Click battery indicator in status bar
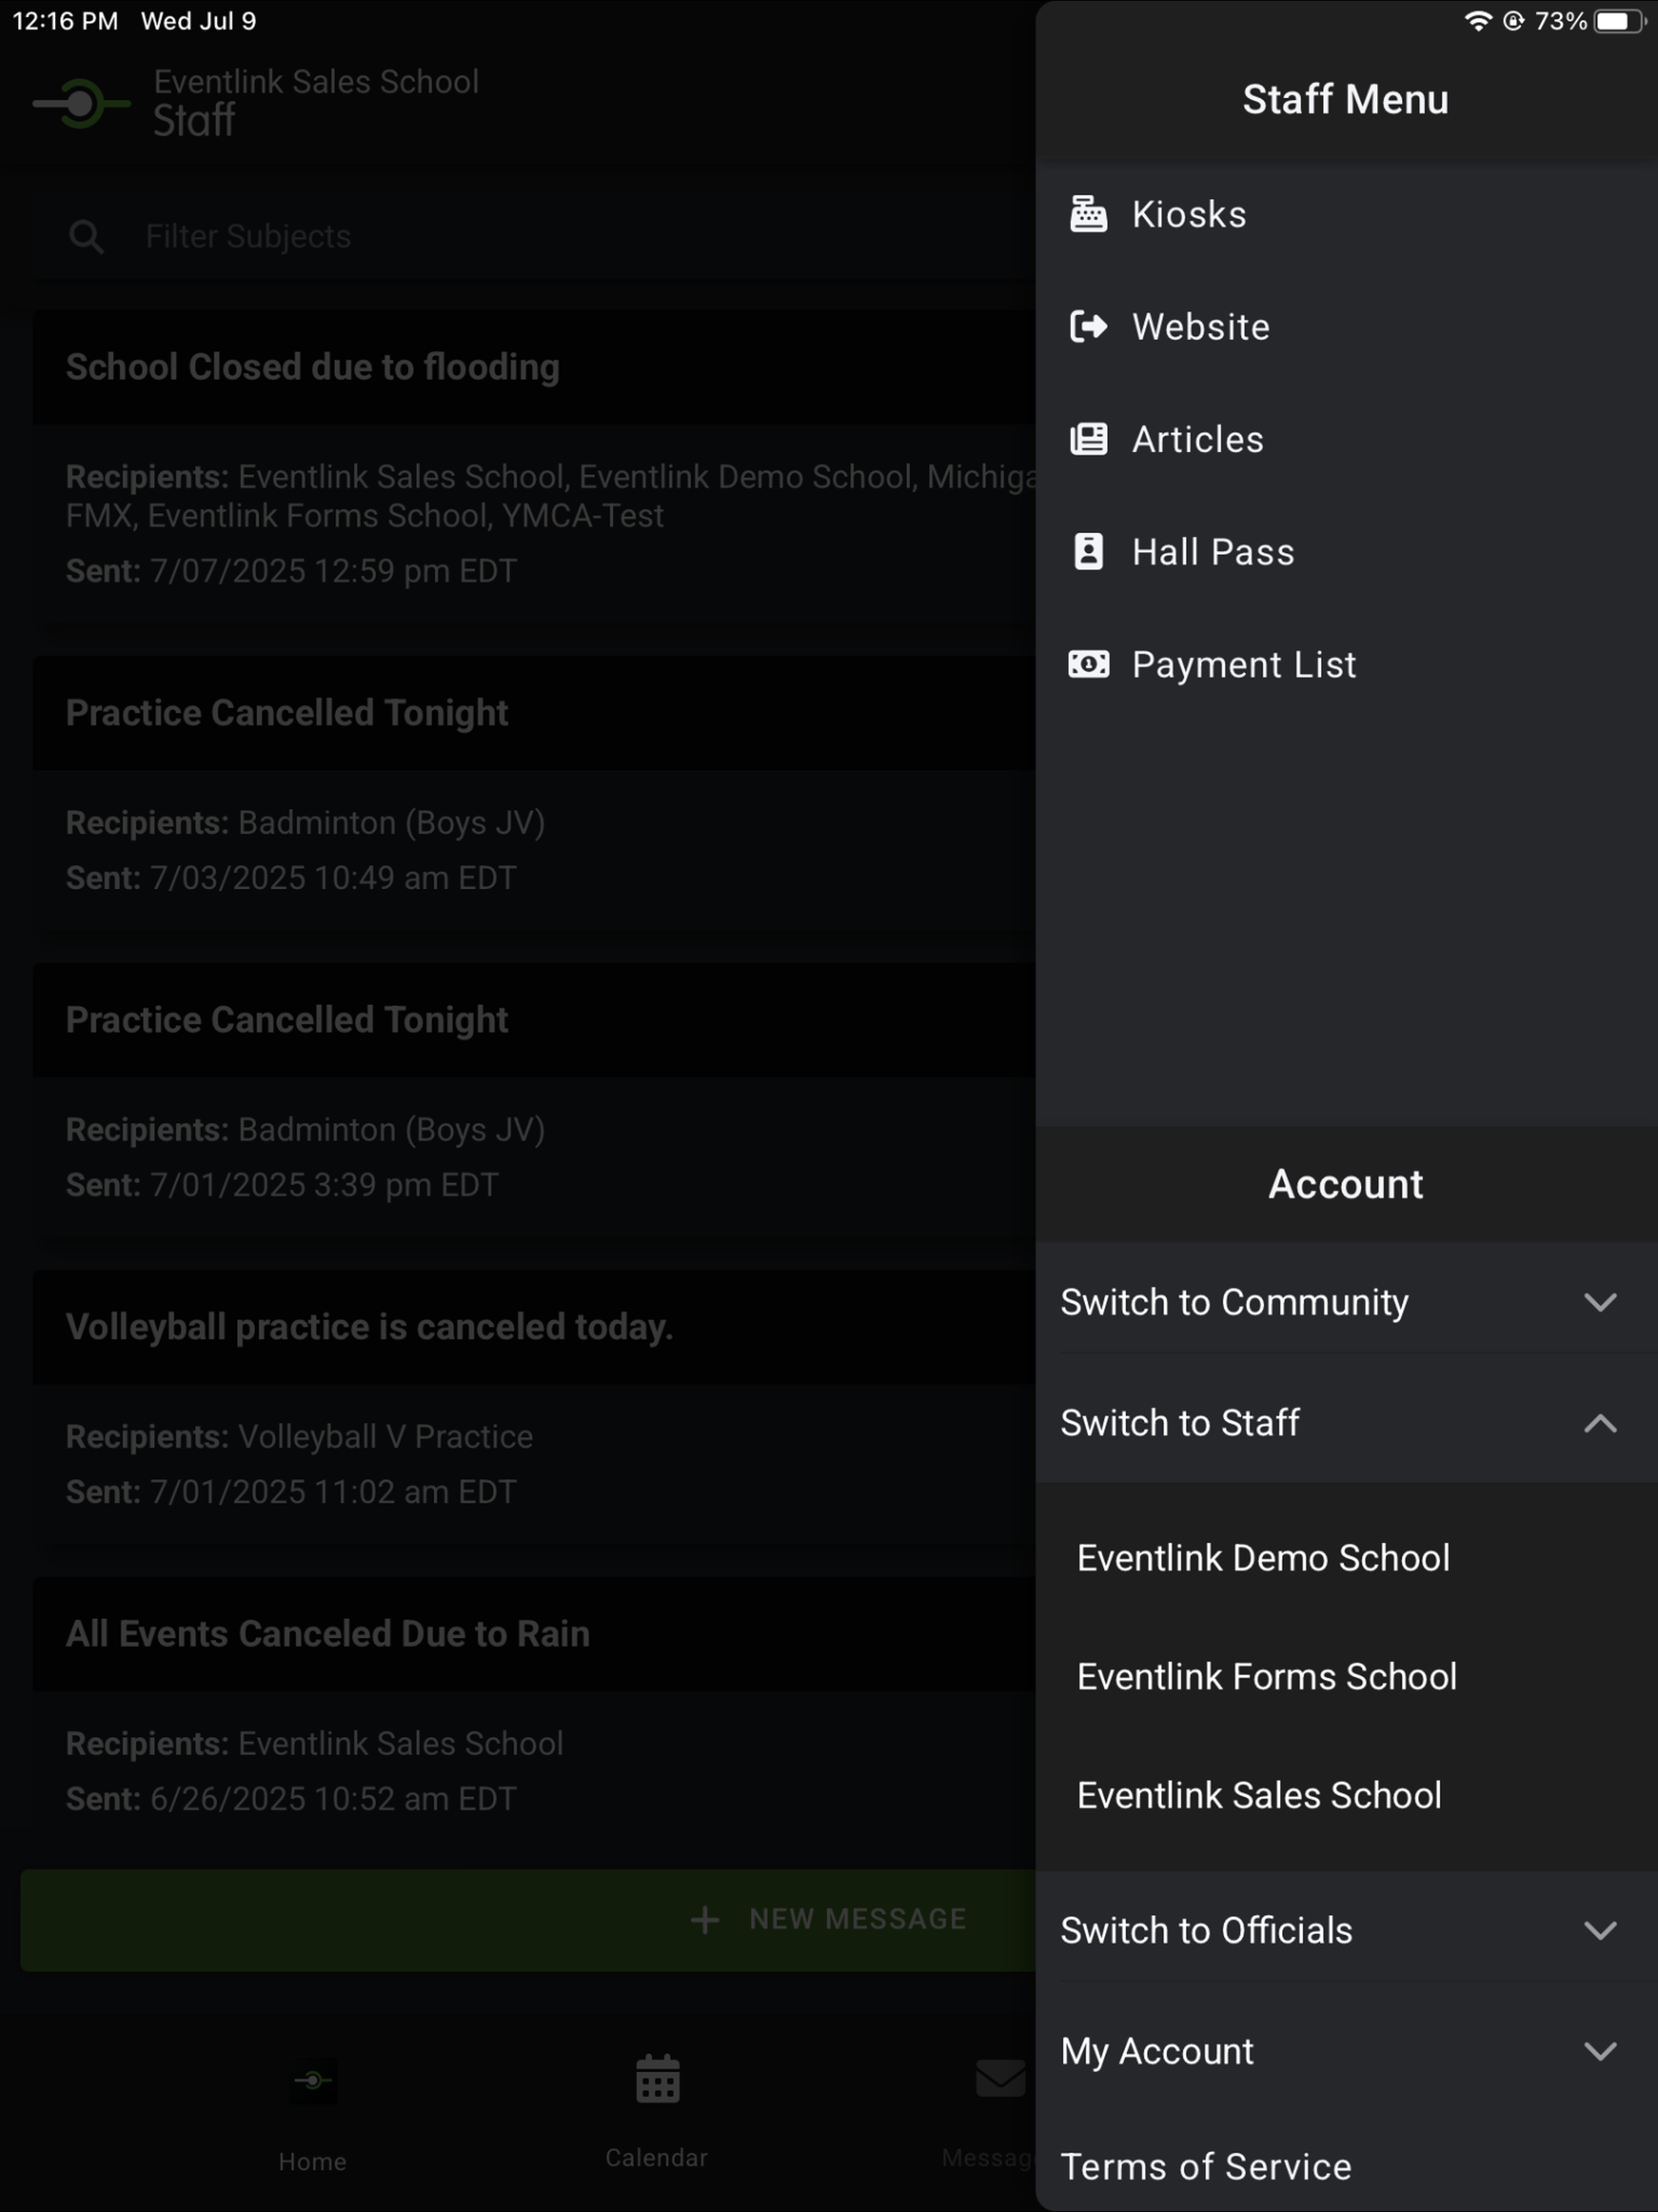 pyautogui.click(x=1619, y=21)
